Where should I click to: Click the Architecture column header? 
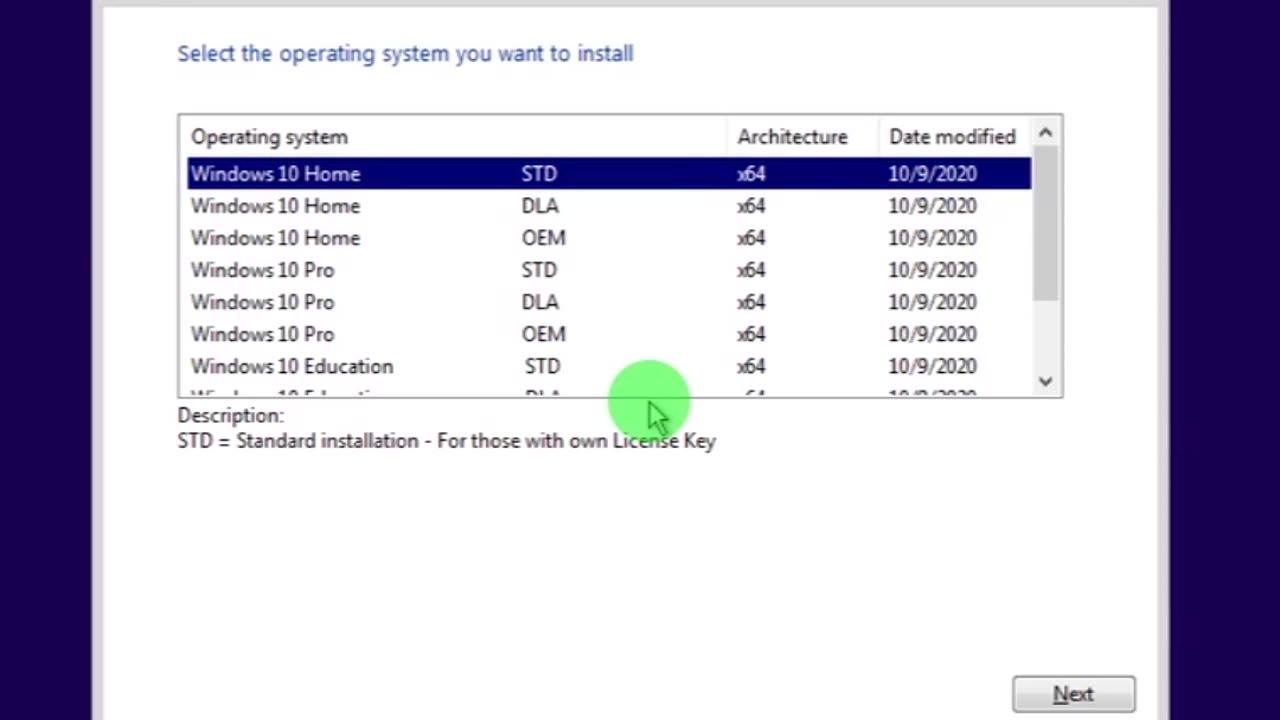(x=803, y=137)
